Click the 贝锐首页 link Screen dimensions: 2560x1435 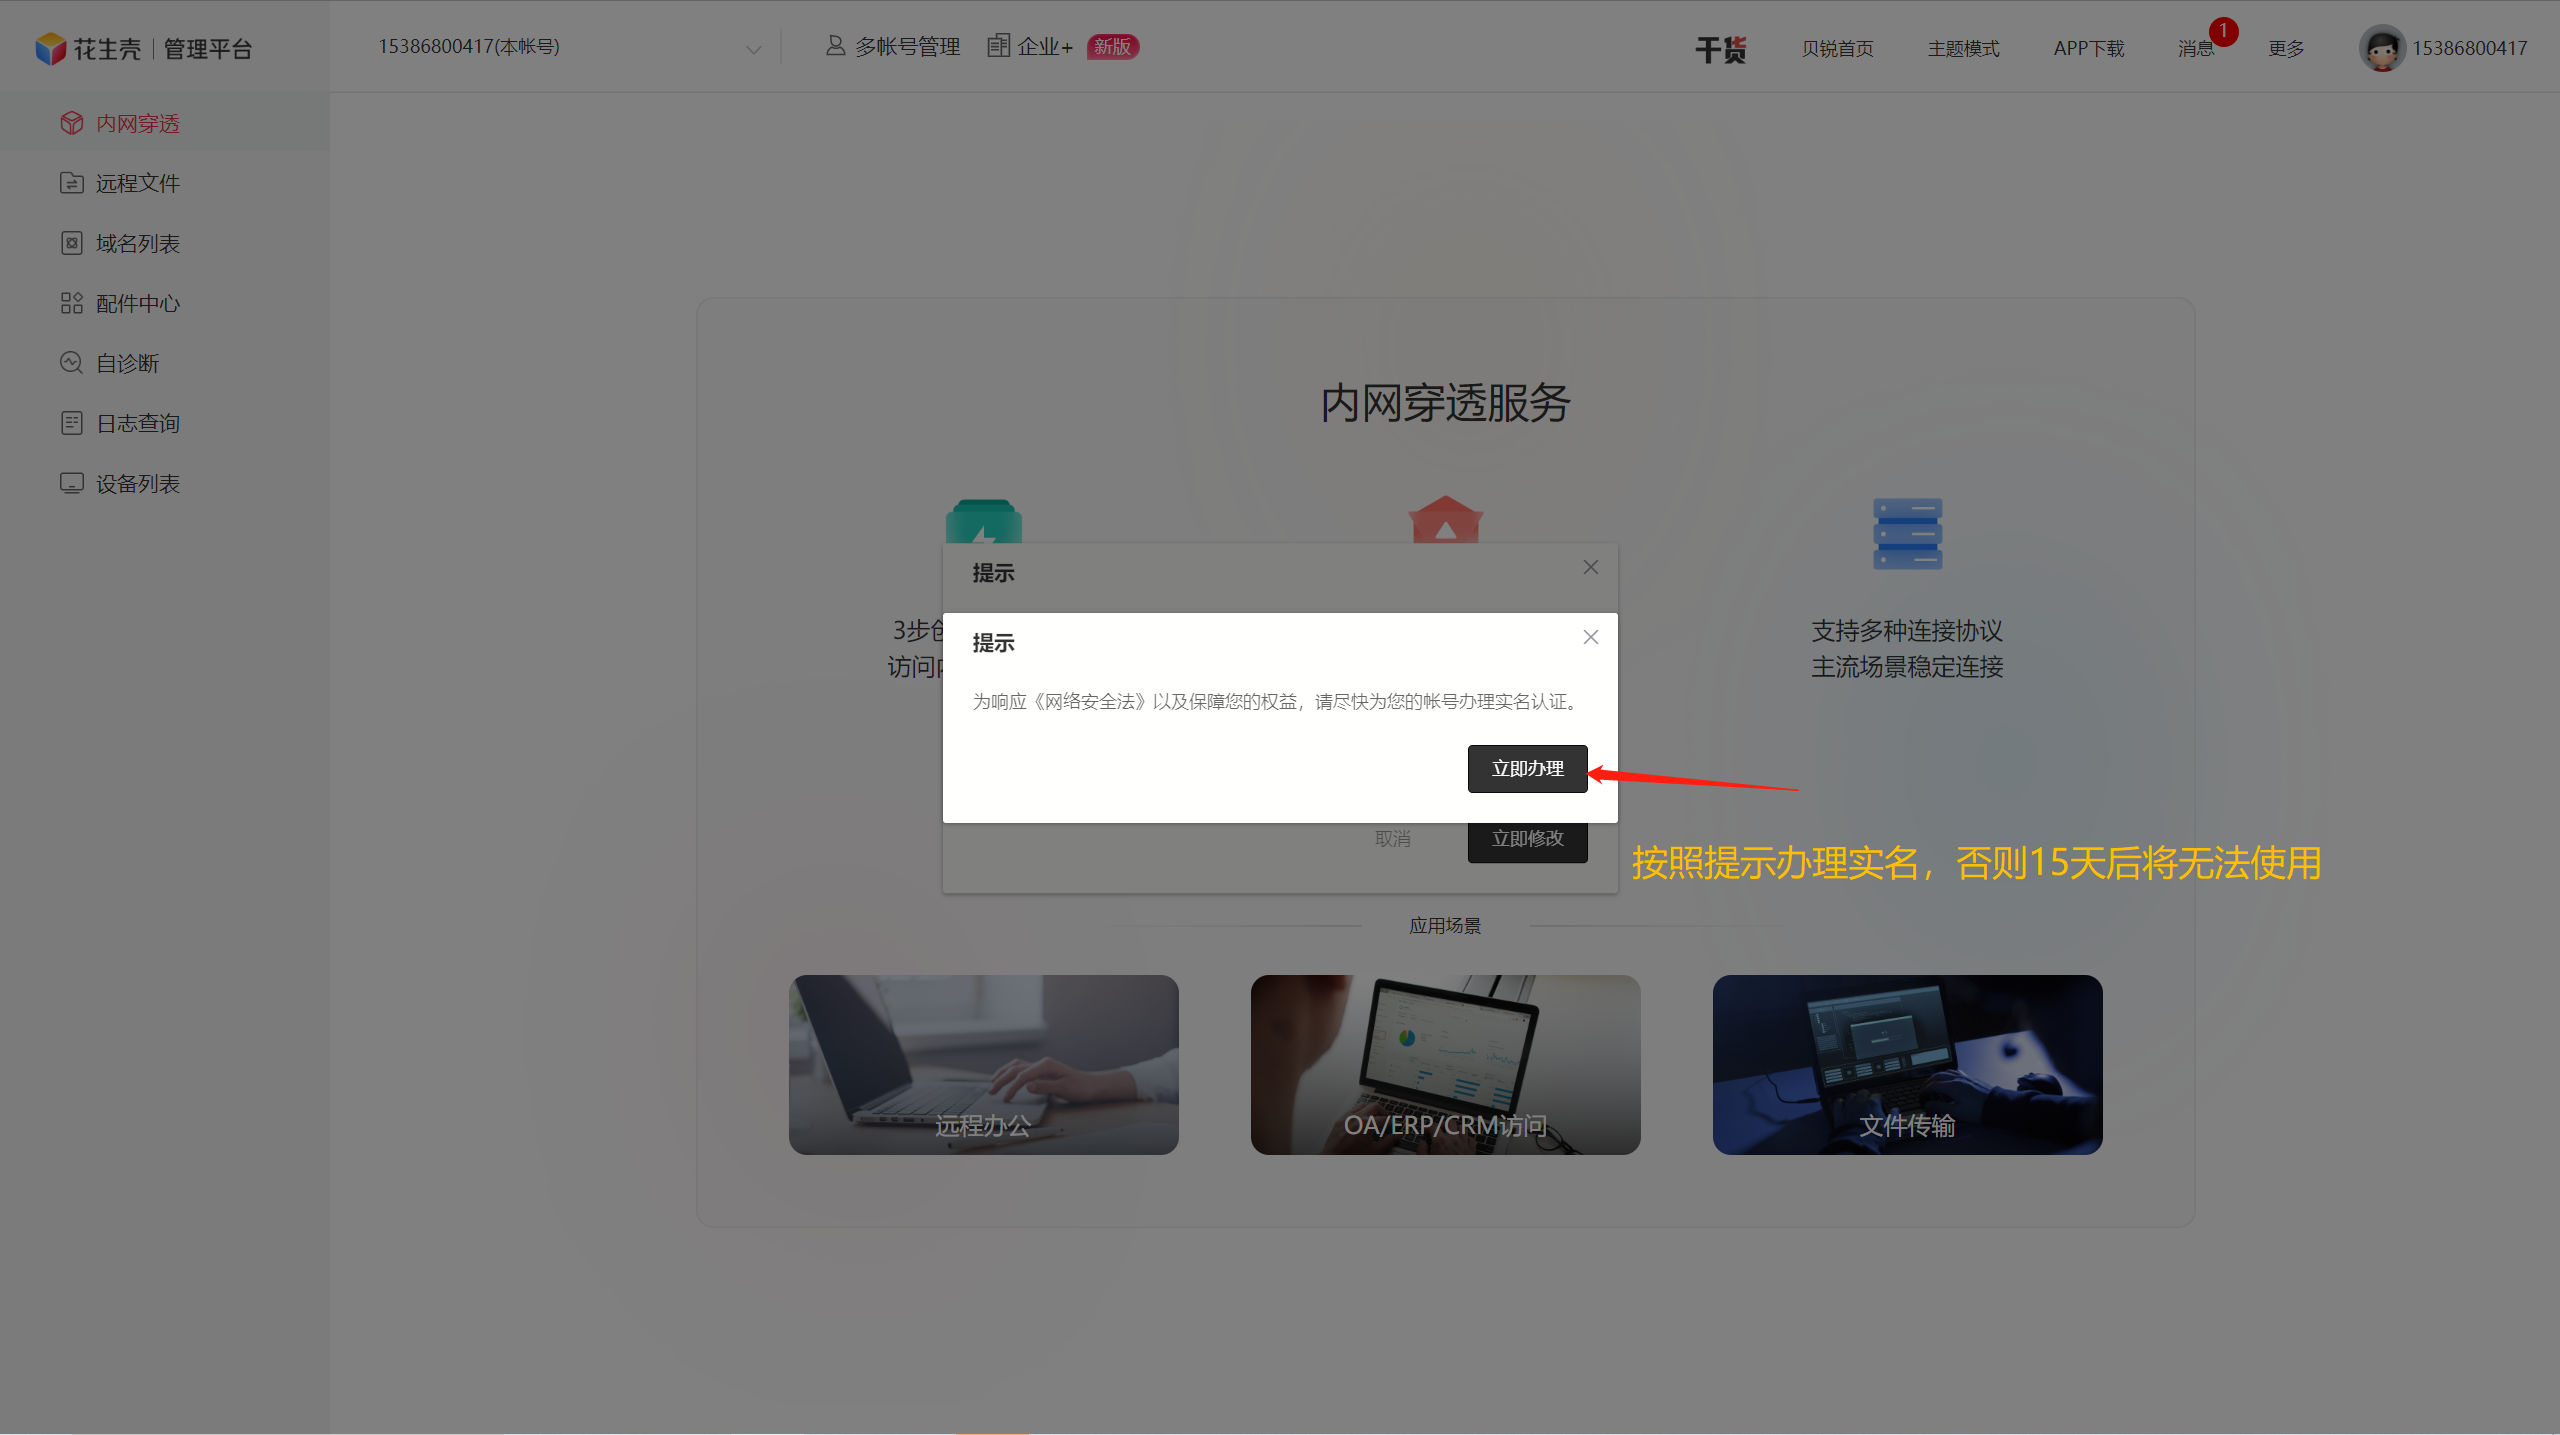point(1837,48)
